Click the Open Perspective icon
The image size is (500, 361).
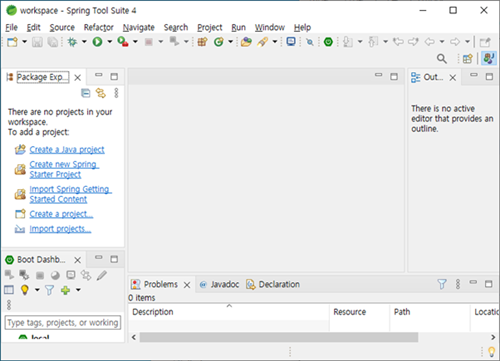[x=468, y=59]
